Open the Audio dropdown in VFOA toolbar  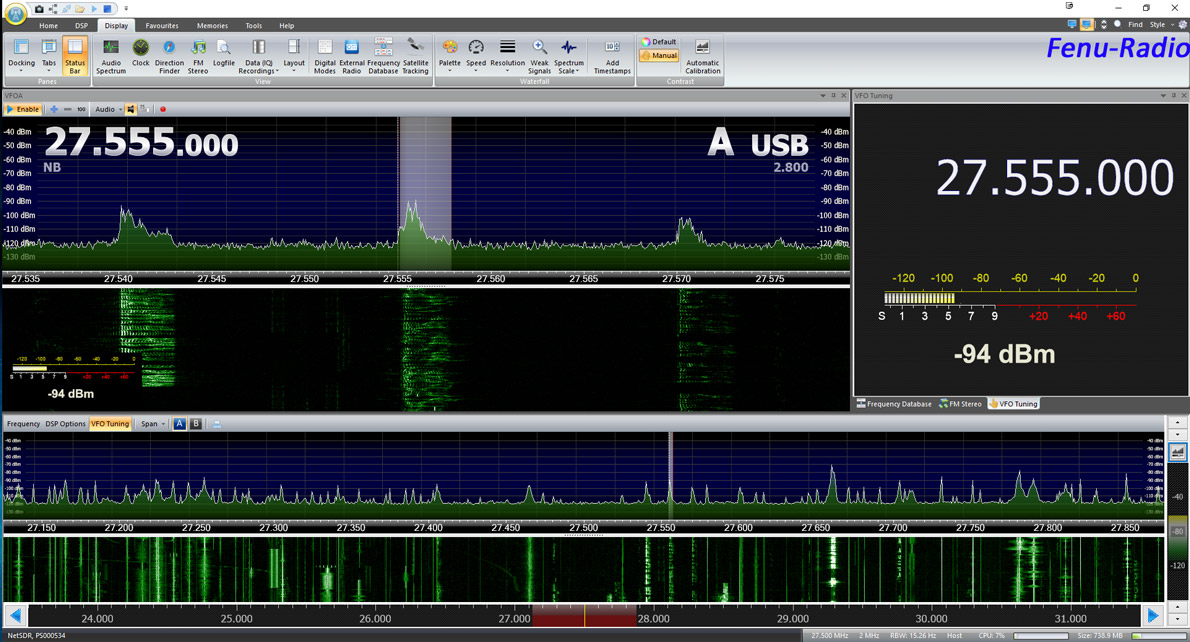tap(108, 108)
